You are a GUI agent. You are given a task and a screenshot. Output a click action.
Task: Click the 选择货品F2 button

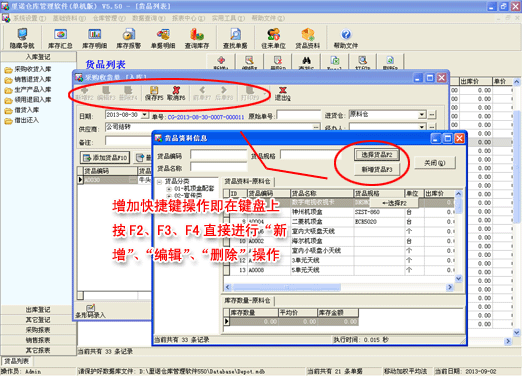tap(377, 155)
